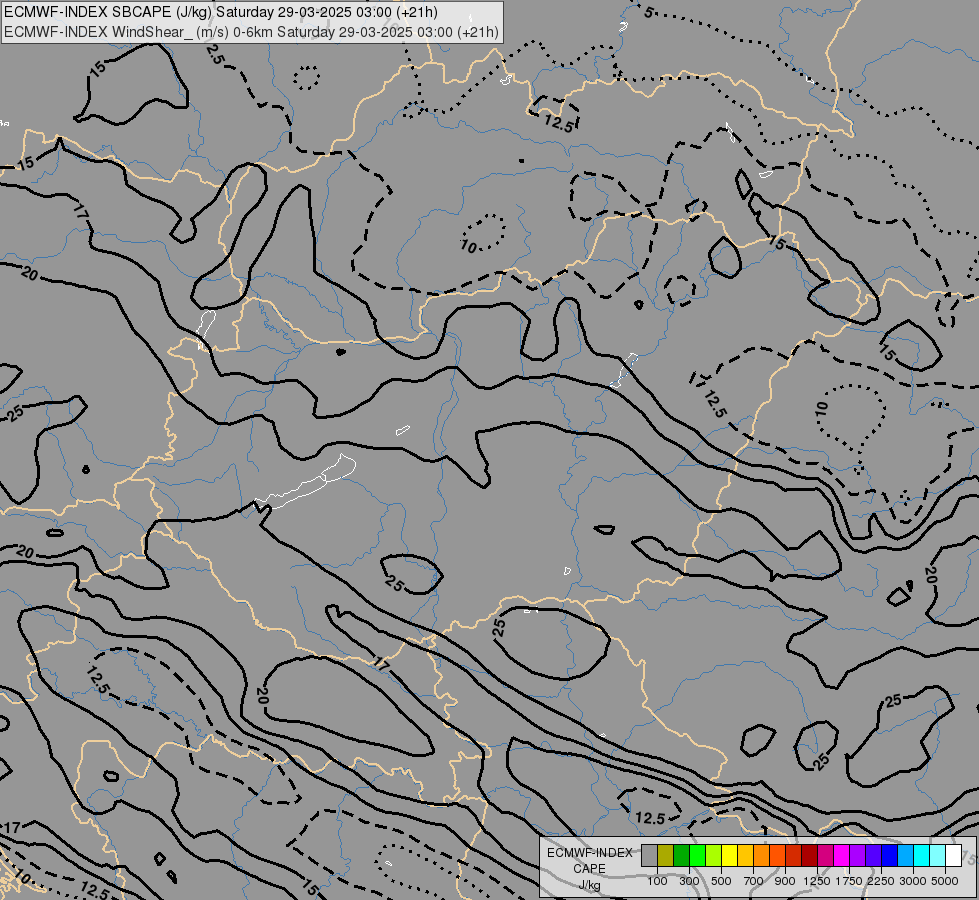The height and width of the screenshot is (900, 979).
Task: Click the CAPE label in the legend
Action: coord(589,869)
